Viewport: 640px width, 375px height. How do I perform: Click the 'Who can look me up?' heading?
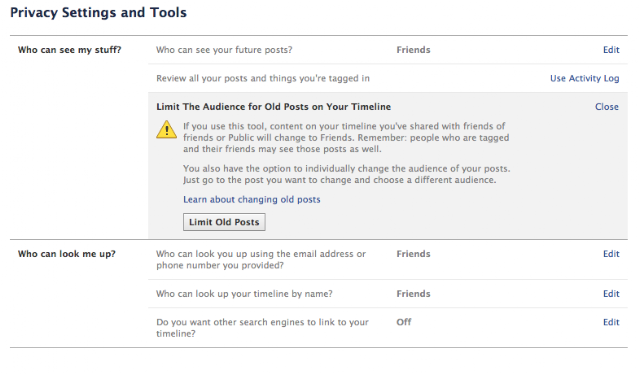click(67, 254)
